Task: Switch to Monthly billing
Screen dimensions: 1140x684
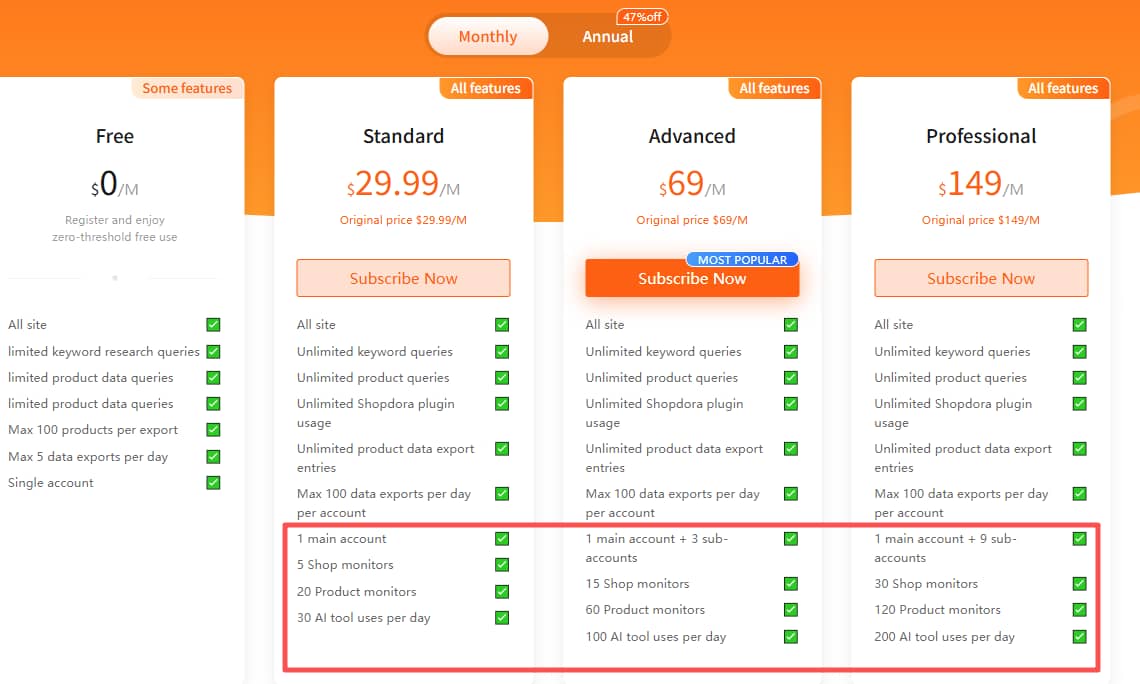Action: pyautogui.click(x=488, y=37)
